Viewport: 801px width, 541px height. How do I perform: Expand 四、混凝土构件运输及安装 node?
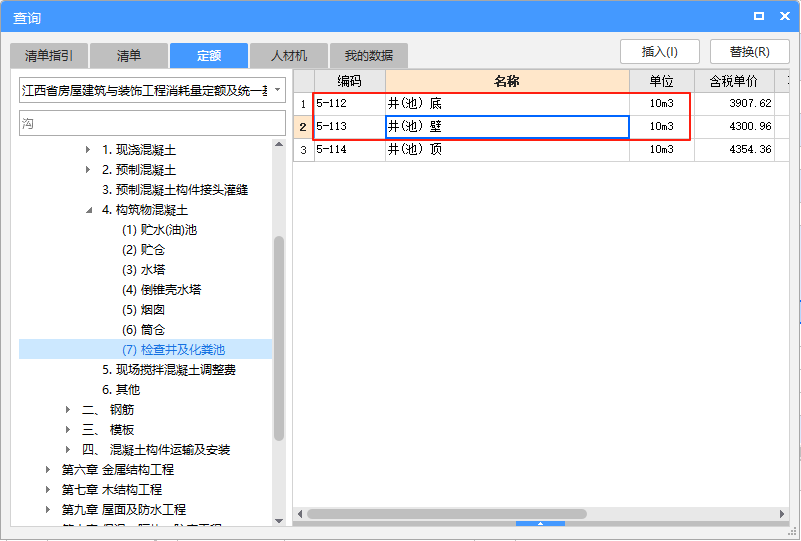[68, 449]
